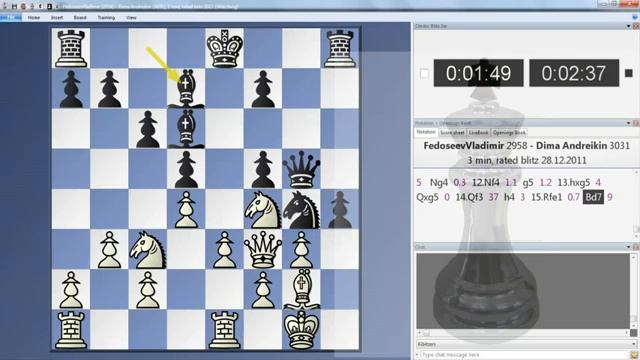Select the rook on a8

pos(71,48)
